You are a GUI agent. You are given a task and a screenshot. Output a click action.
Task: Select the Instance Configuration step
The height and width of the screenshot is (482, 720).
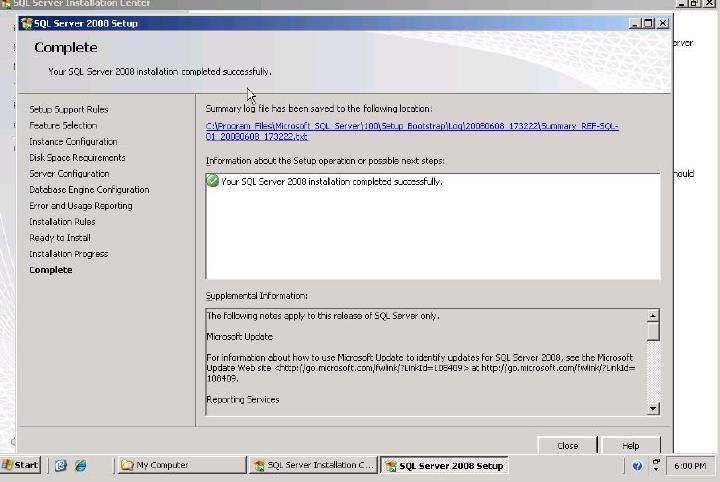[x=73, y=141]
